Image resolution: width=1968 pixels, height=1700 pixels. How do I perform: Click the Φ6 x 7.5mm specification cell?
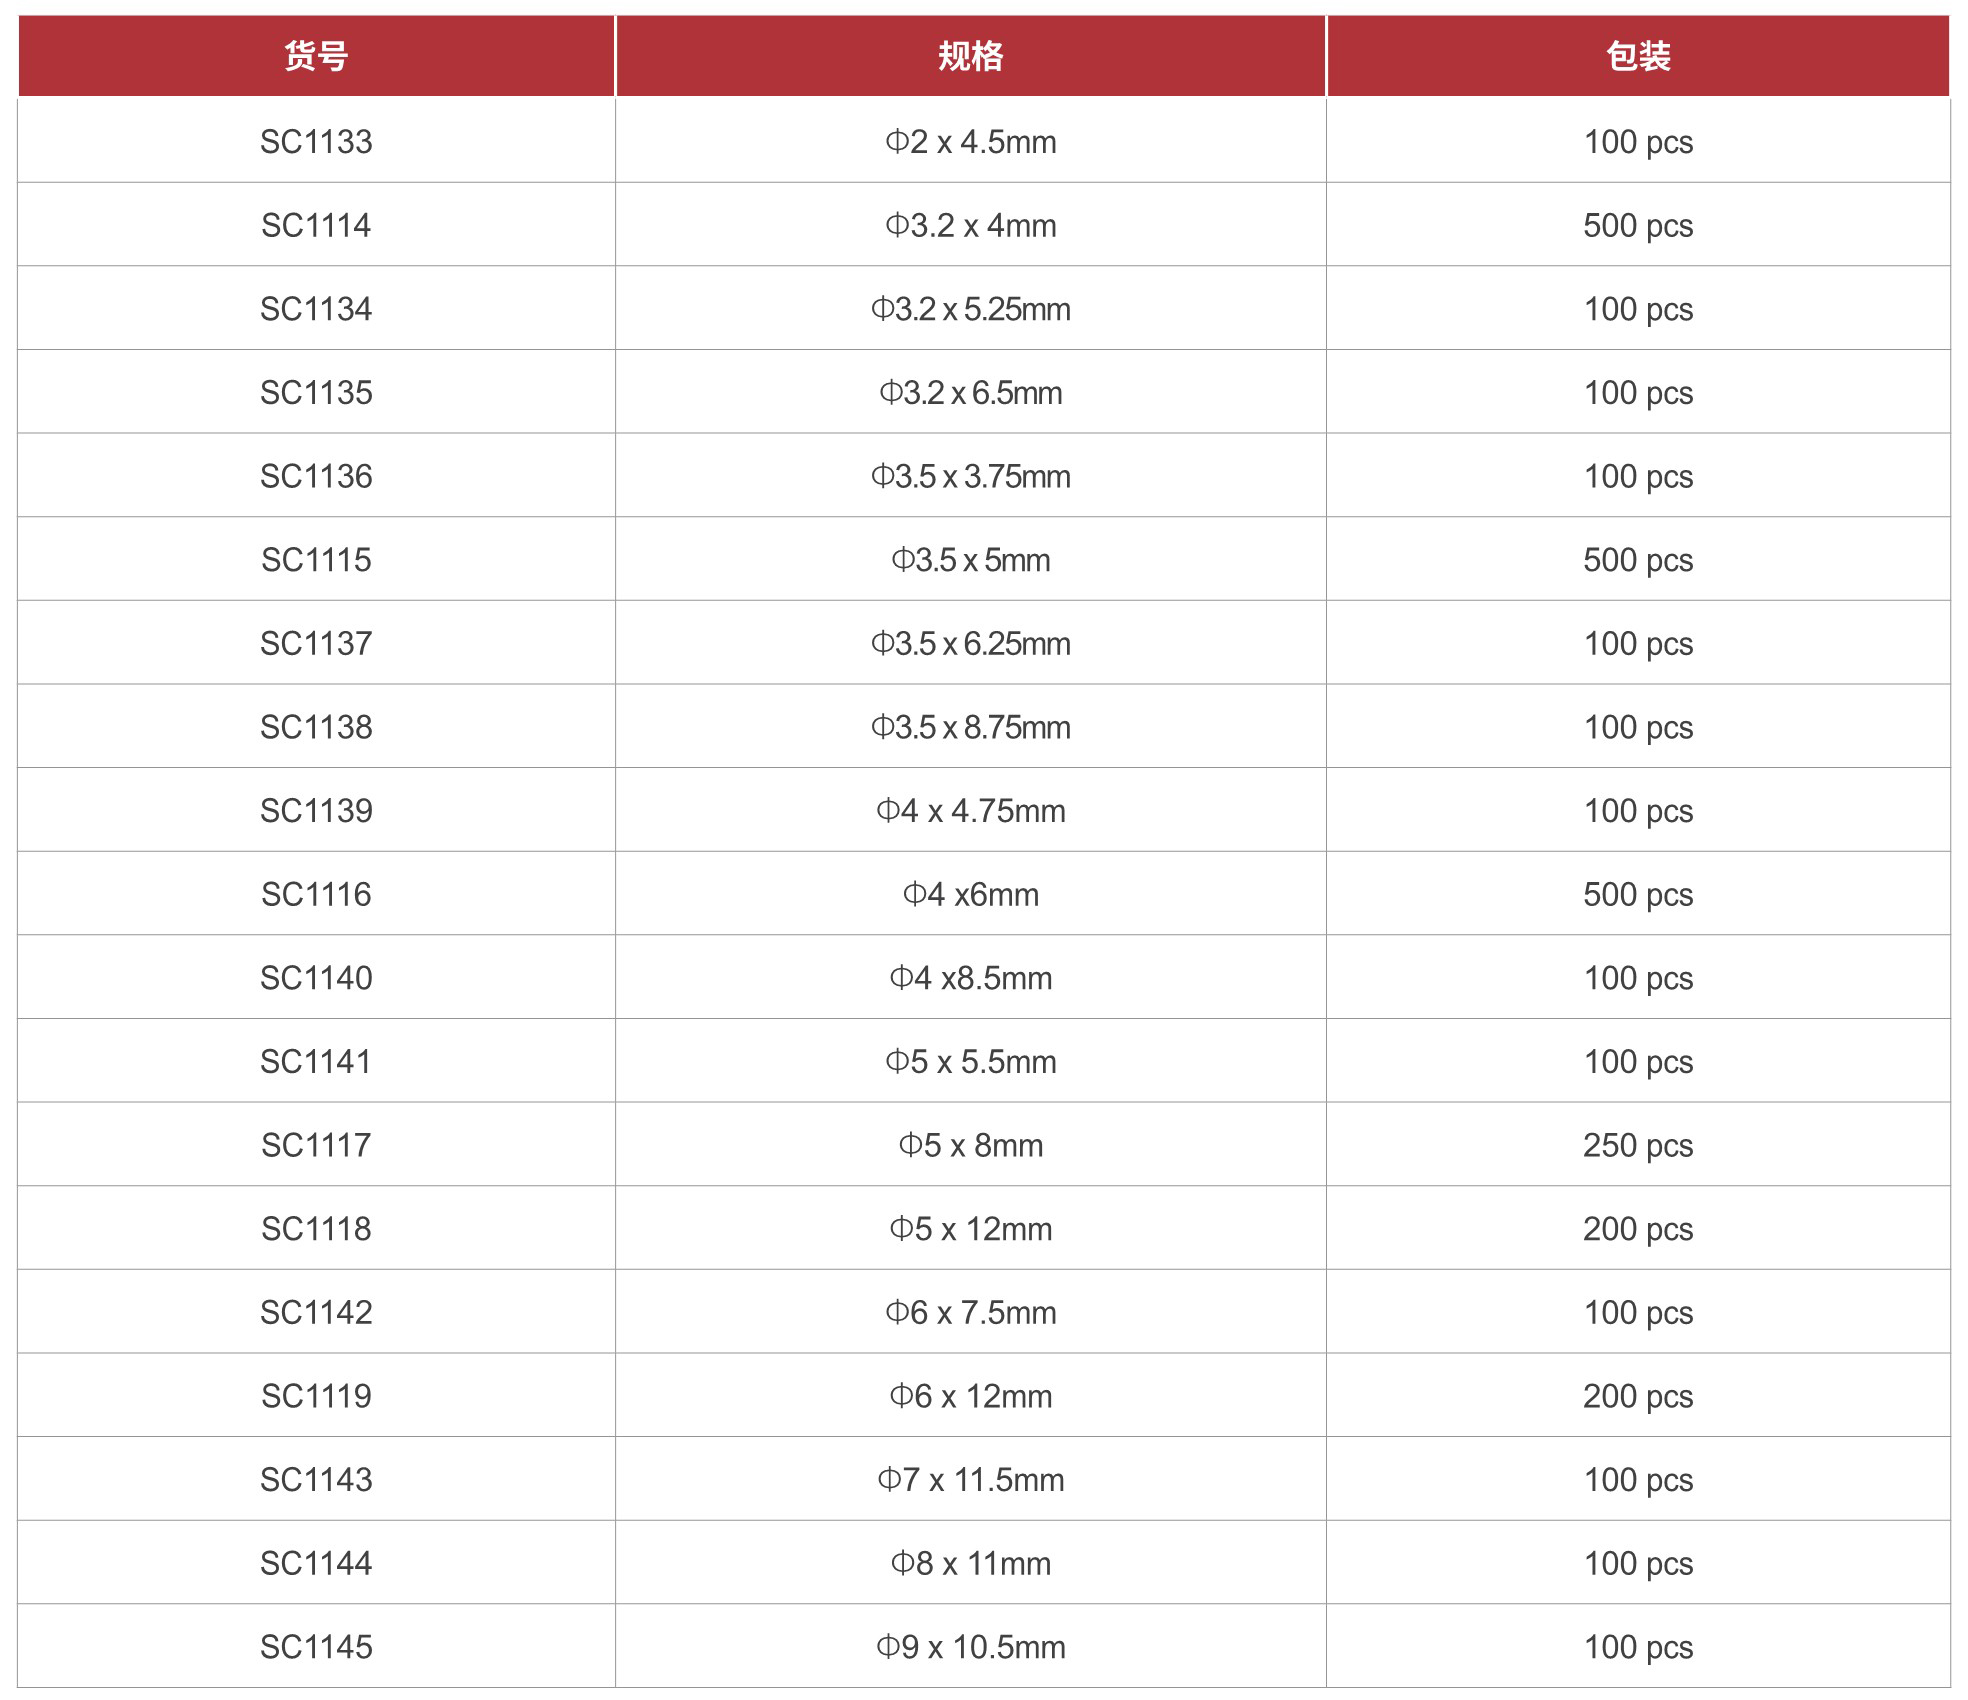(x=970, y=1313)
